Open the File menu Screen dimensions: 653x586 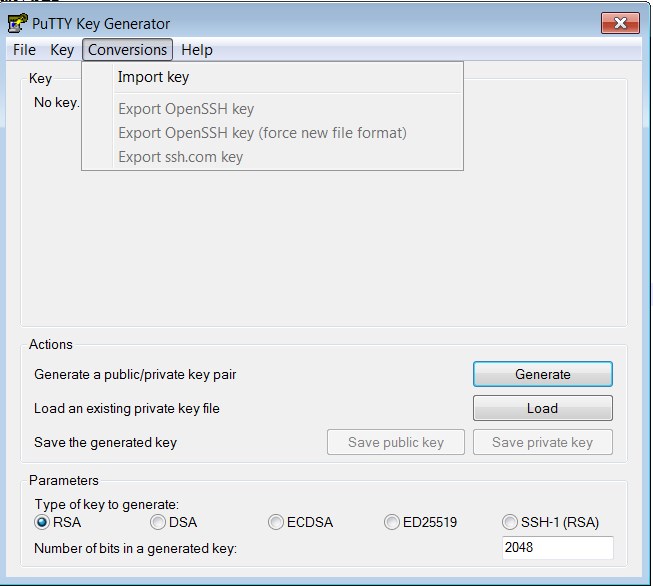(24, 50)
